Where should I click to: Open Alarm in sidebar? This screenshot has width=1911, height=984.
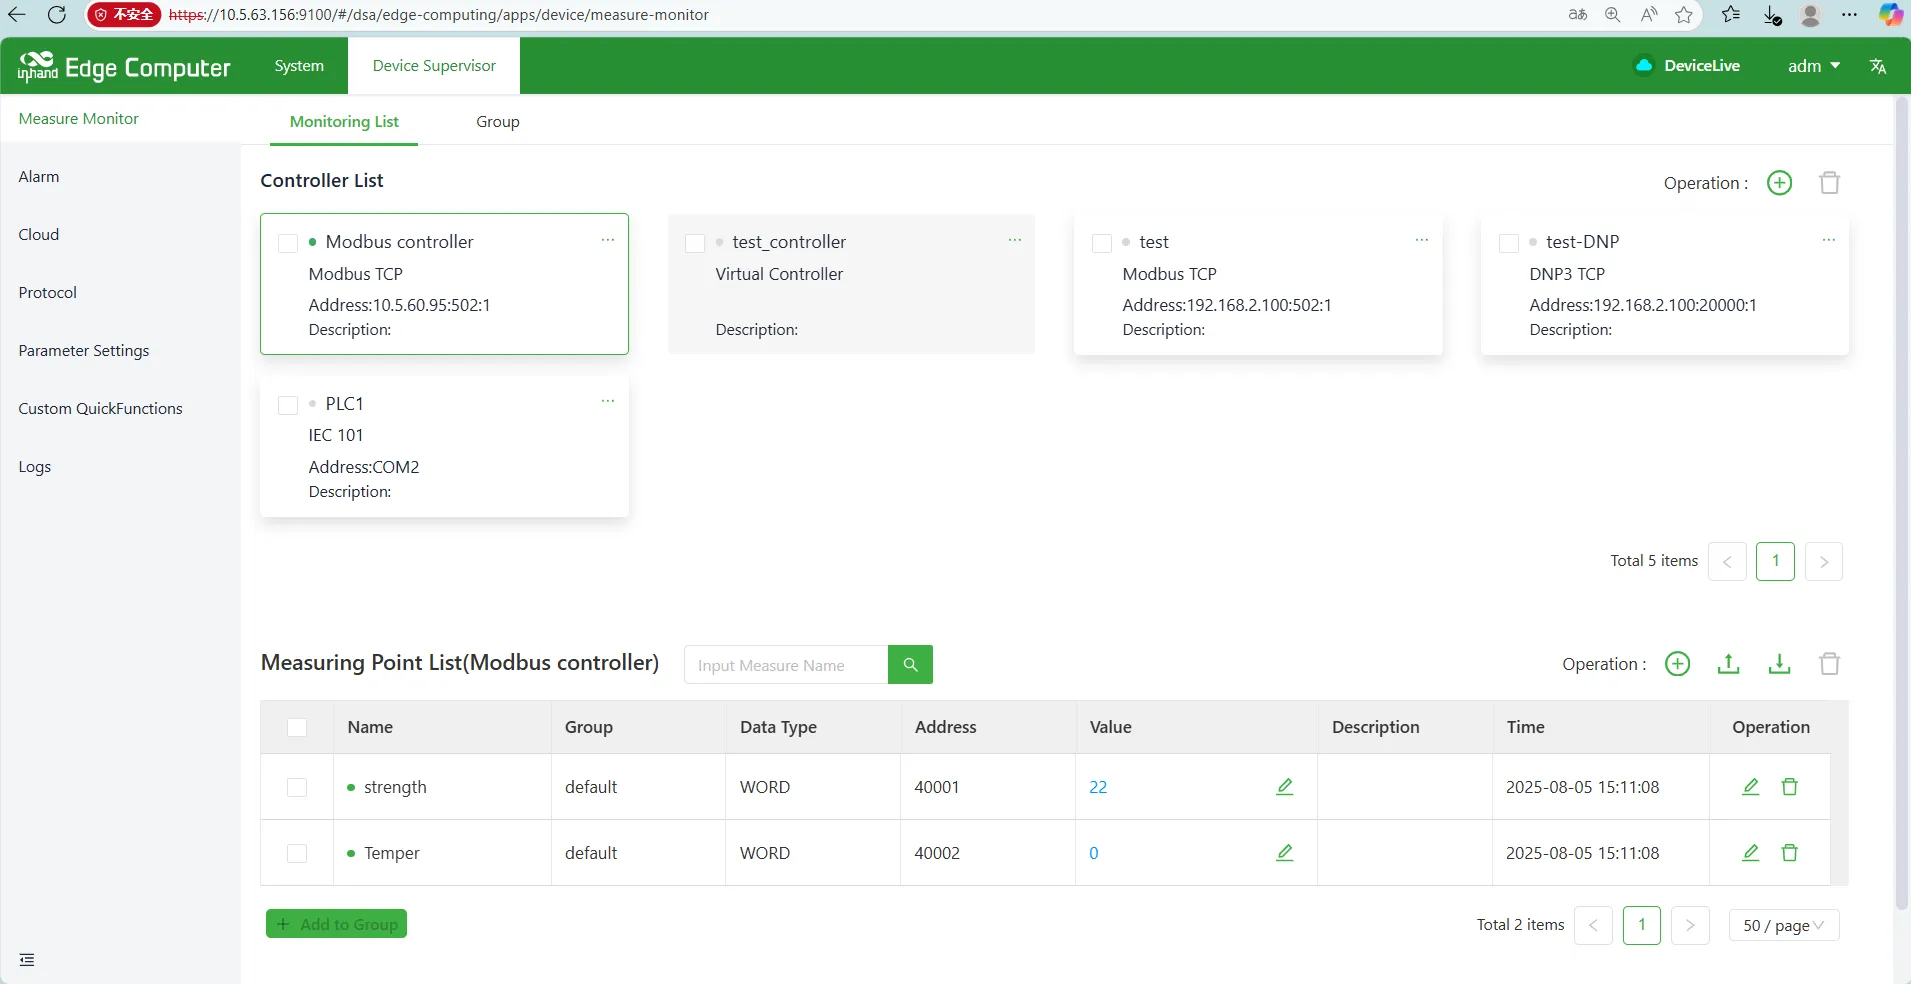click(39, 177)
